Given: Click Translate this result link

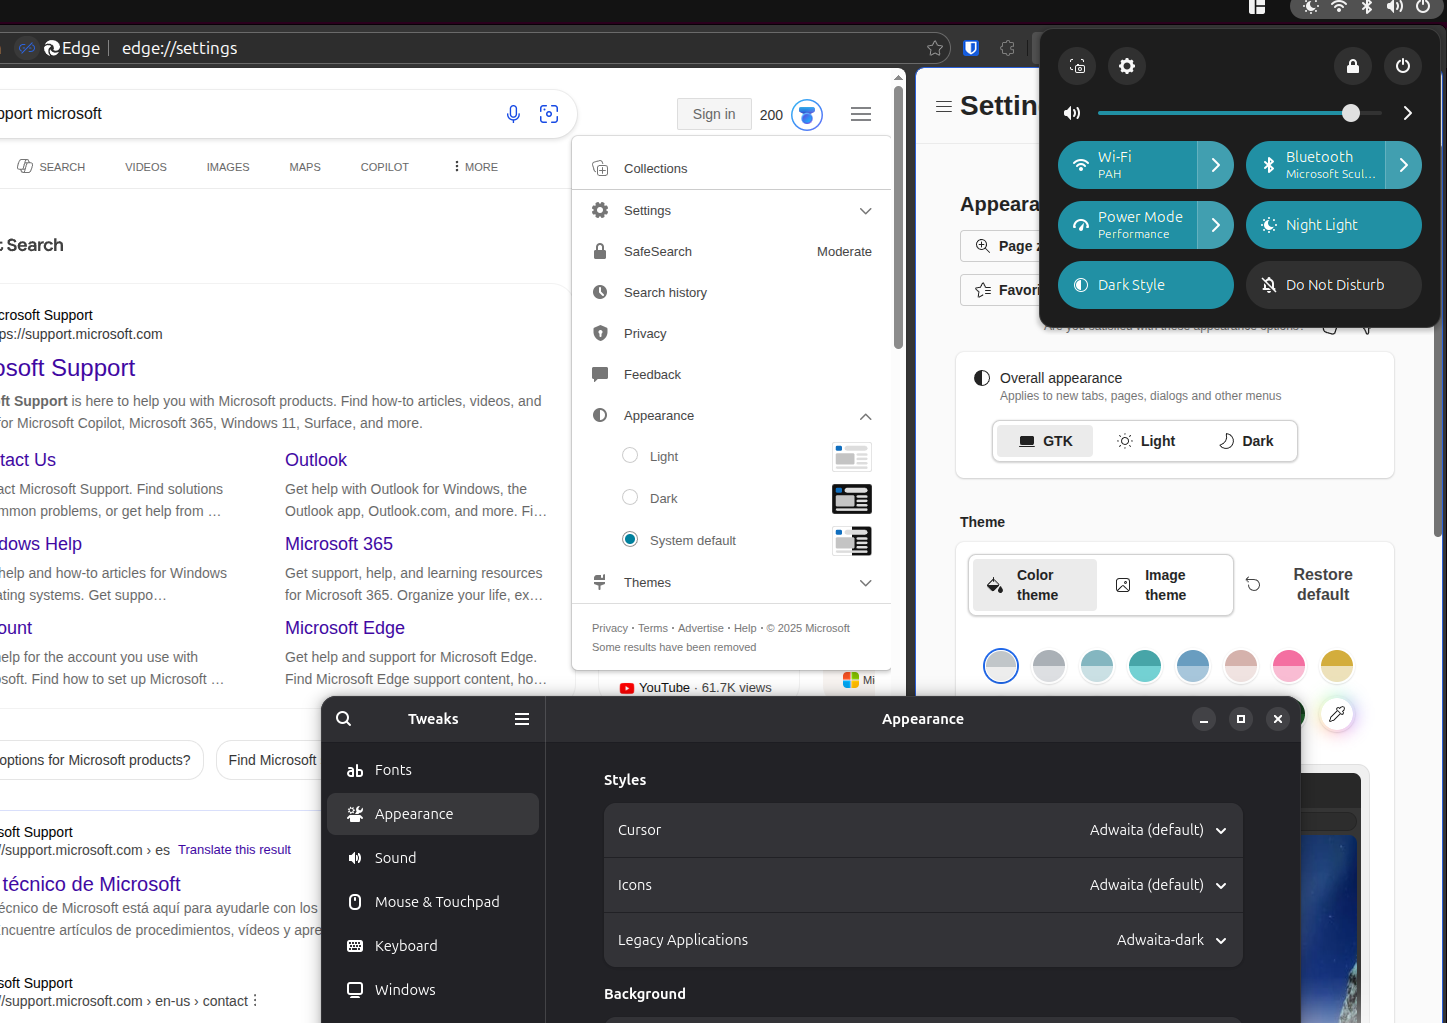Looking at the screenshot, I should 234,850.
